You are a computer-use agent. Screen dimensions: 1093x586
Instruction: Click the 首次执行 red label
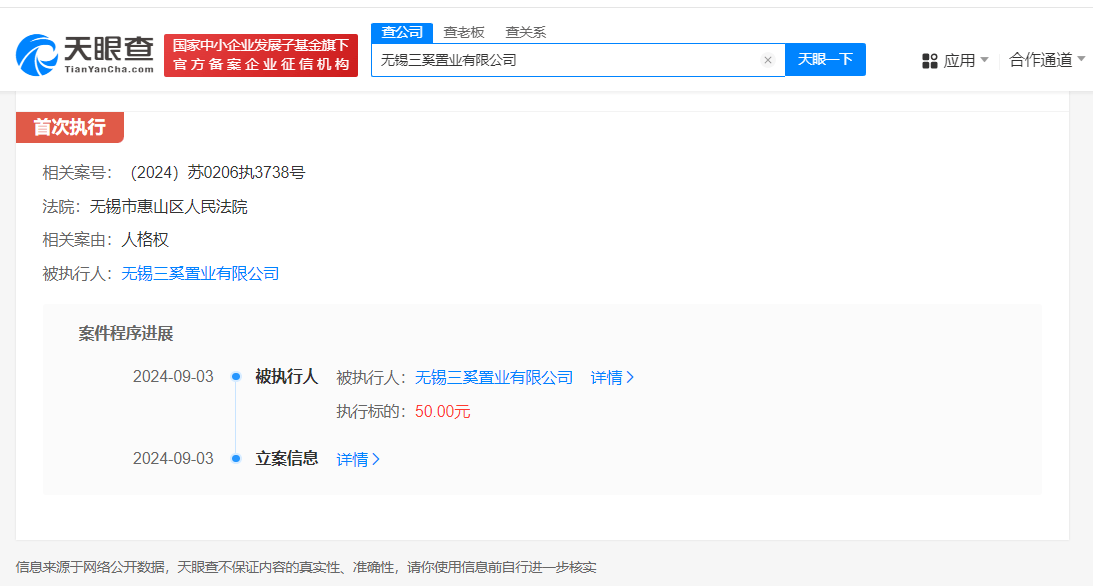point(70,128)
